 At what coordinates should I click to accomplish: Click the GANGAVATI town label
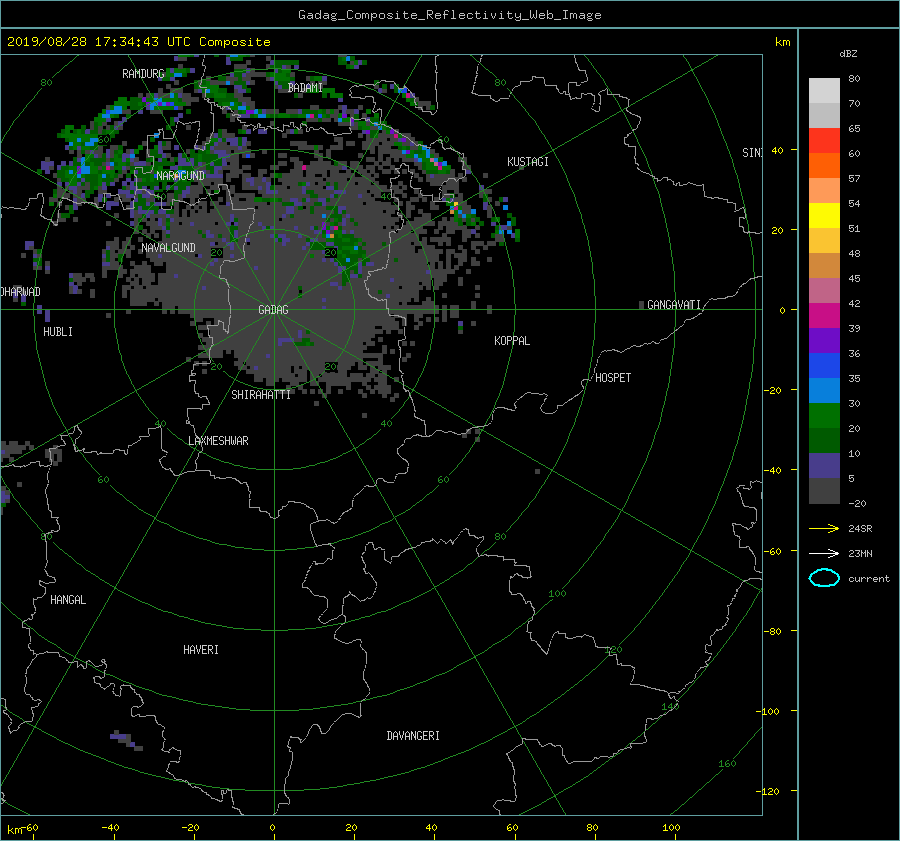point(674,305)
